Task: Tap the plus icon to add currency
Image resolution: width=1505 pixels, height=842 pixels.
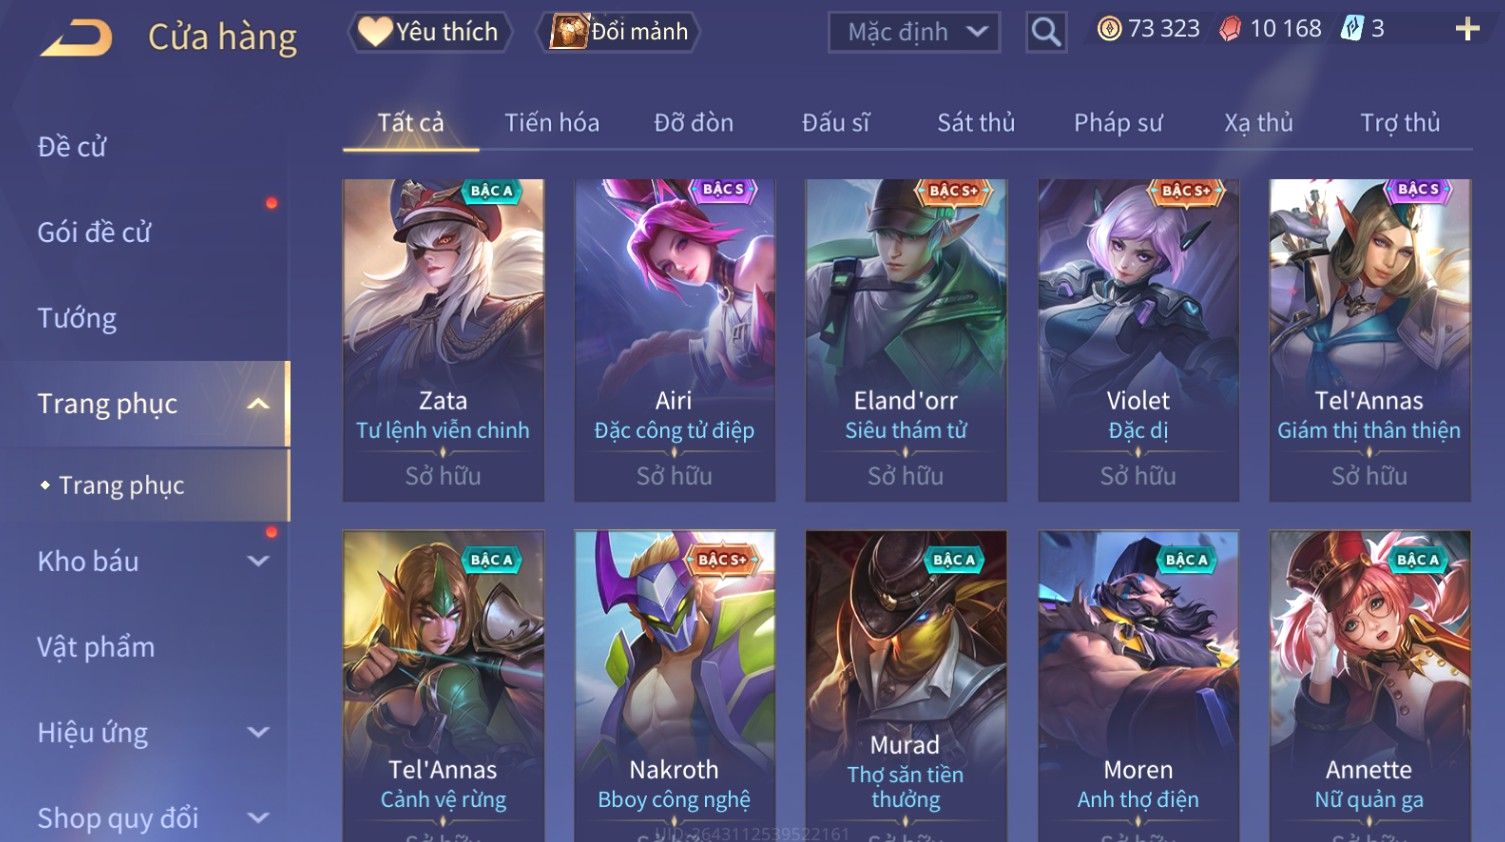Action: [1467, 29]
